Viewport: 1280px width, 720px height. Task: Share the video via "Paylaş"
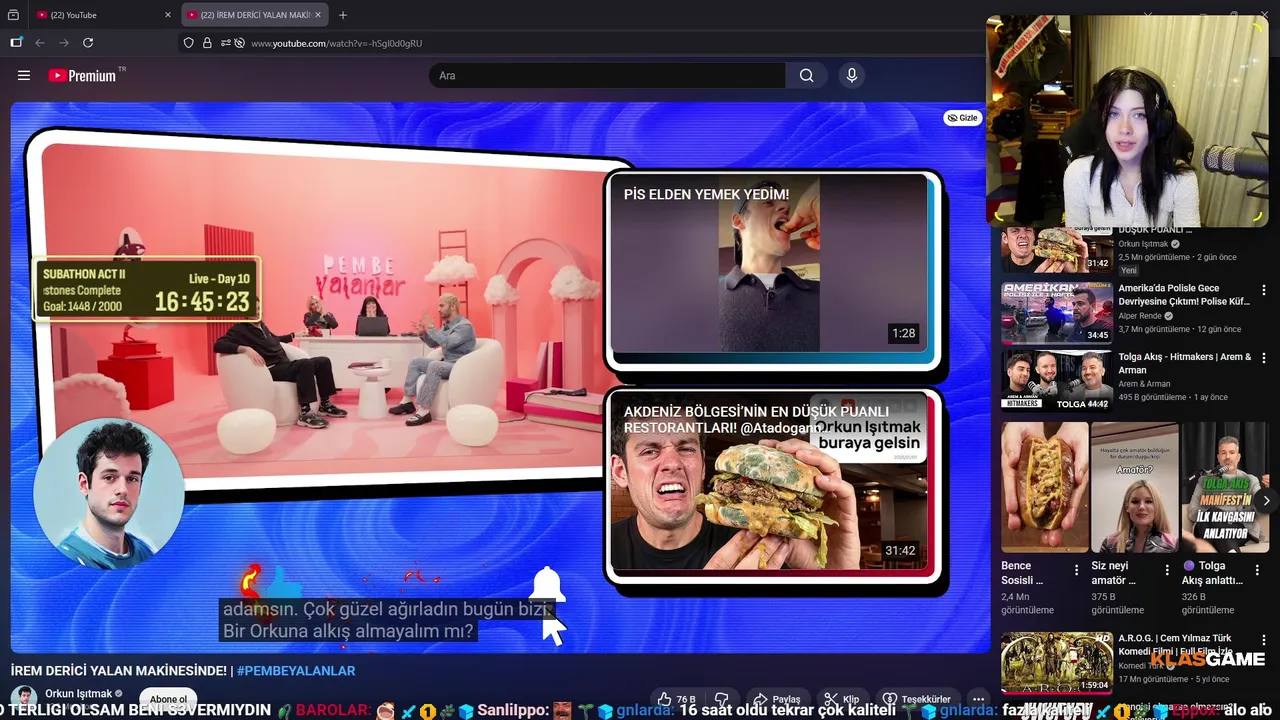click(x=777, y=699)
